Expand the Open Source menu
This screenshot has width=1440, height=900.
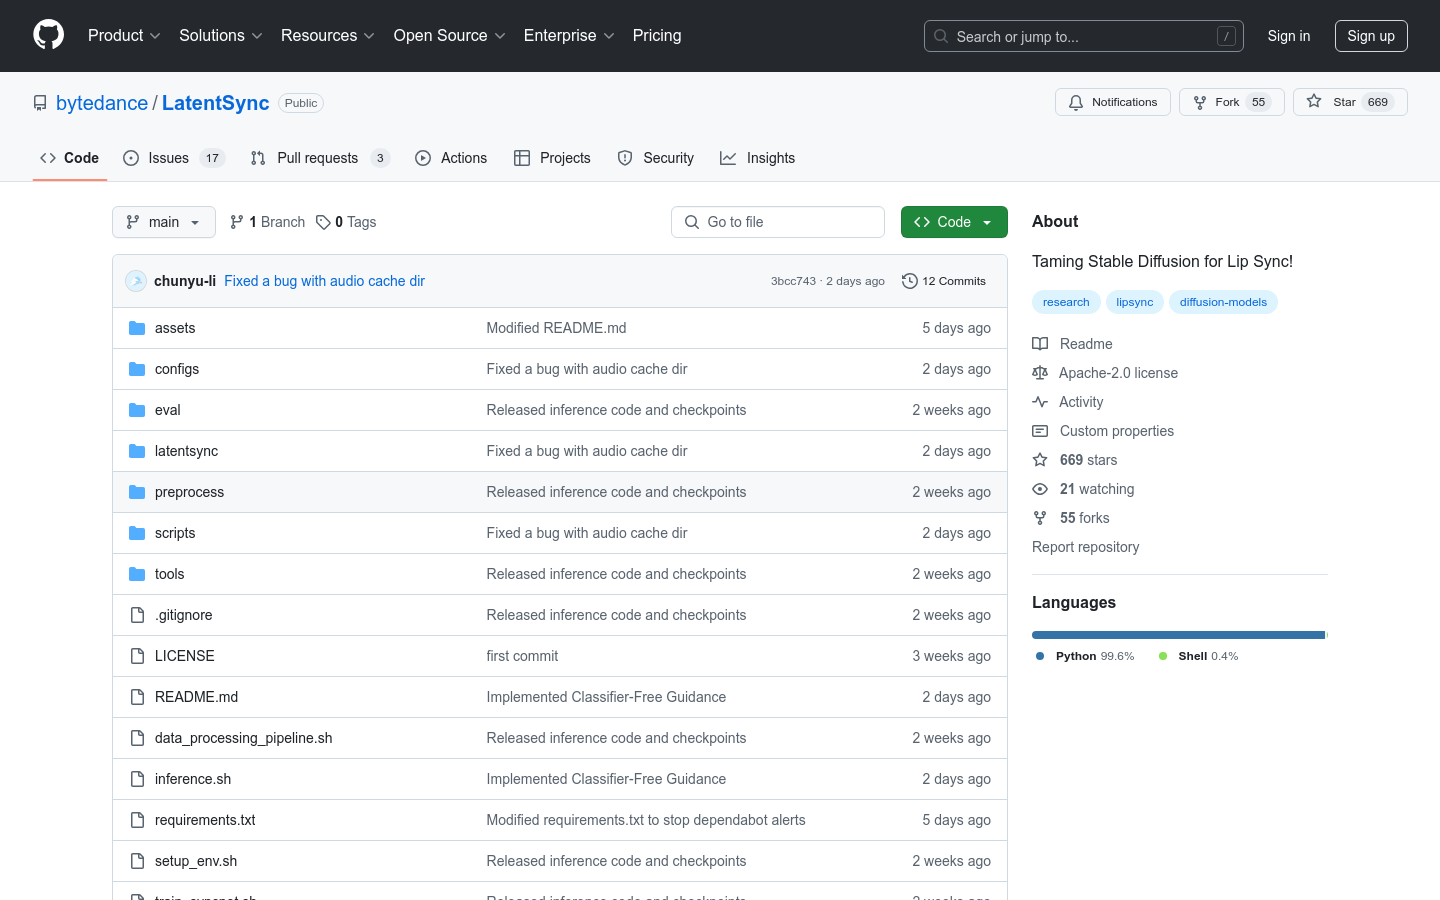[x=450, y=35]
